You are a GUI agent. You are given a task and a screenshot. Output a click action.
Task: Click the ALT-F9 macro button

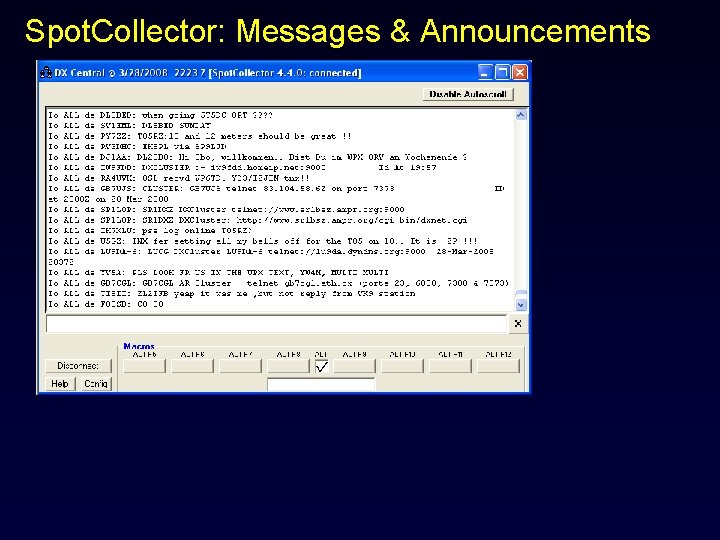354,366
